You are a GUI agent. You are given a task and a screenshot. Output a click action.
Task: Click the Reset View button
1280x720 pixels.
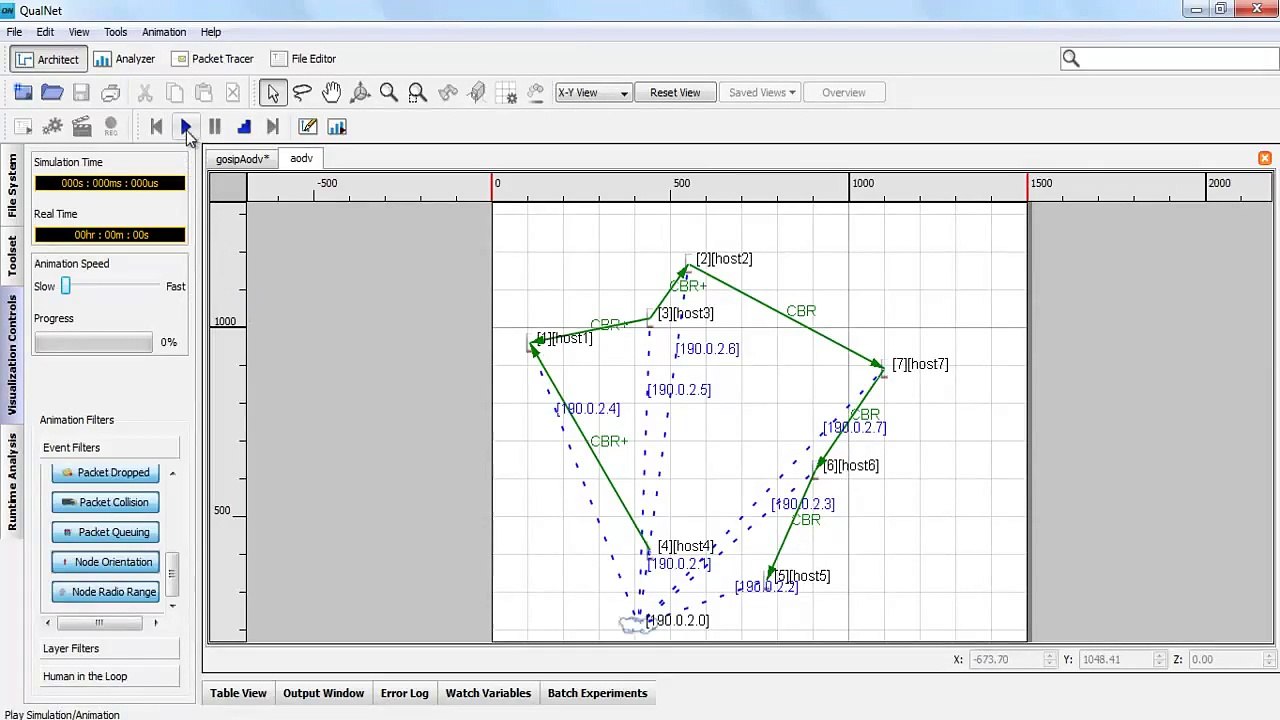[x=675, y=93]
